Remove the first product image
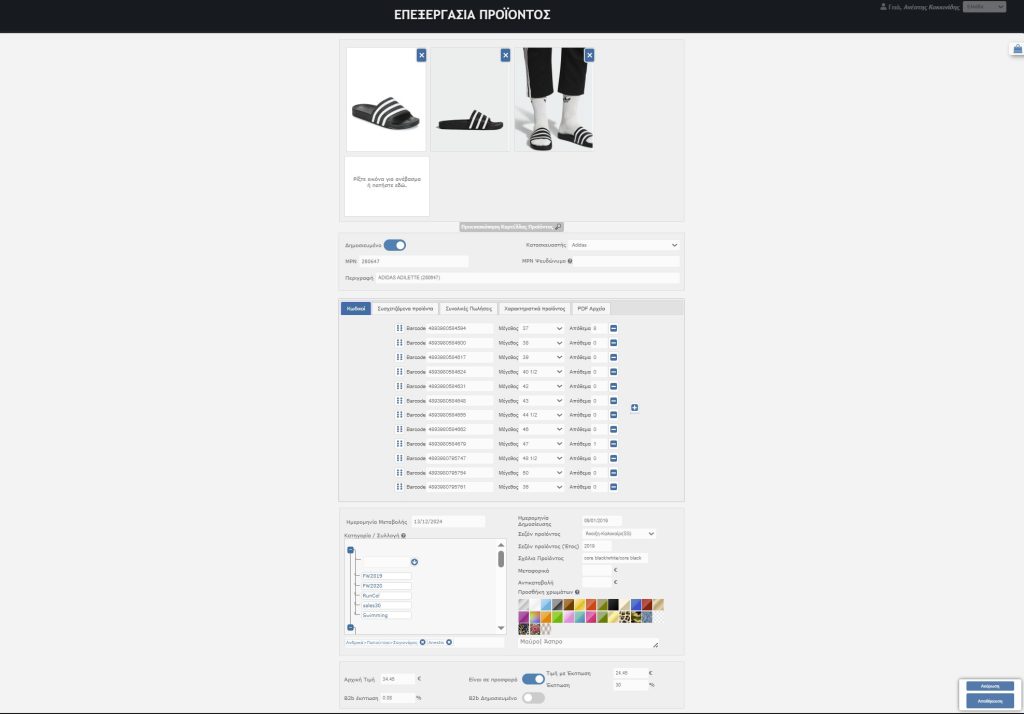 (x=421, y=55)
